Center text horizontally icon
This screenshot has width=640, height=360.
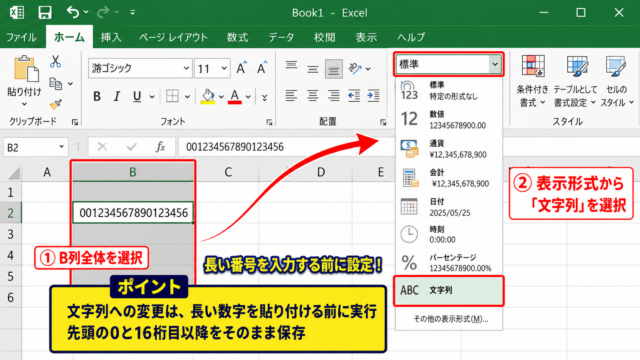[x=313, y=96]
